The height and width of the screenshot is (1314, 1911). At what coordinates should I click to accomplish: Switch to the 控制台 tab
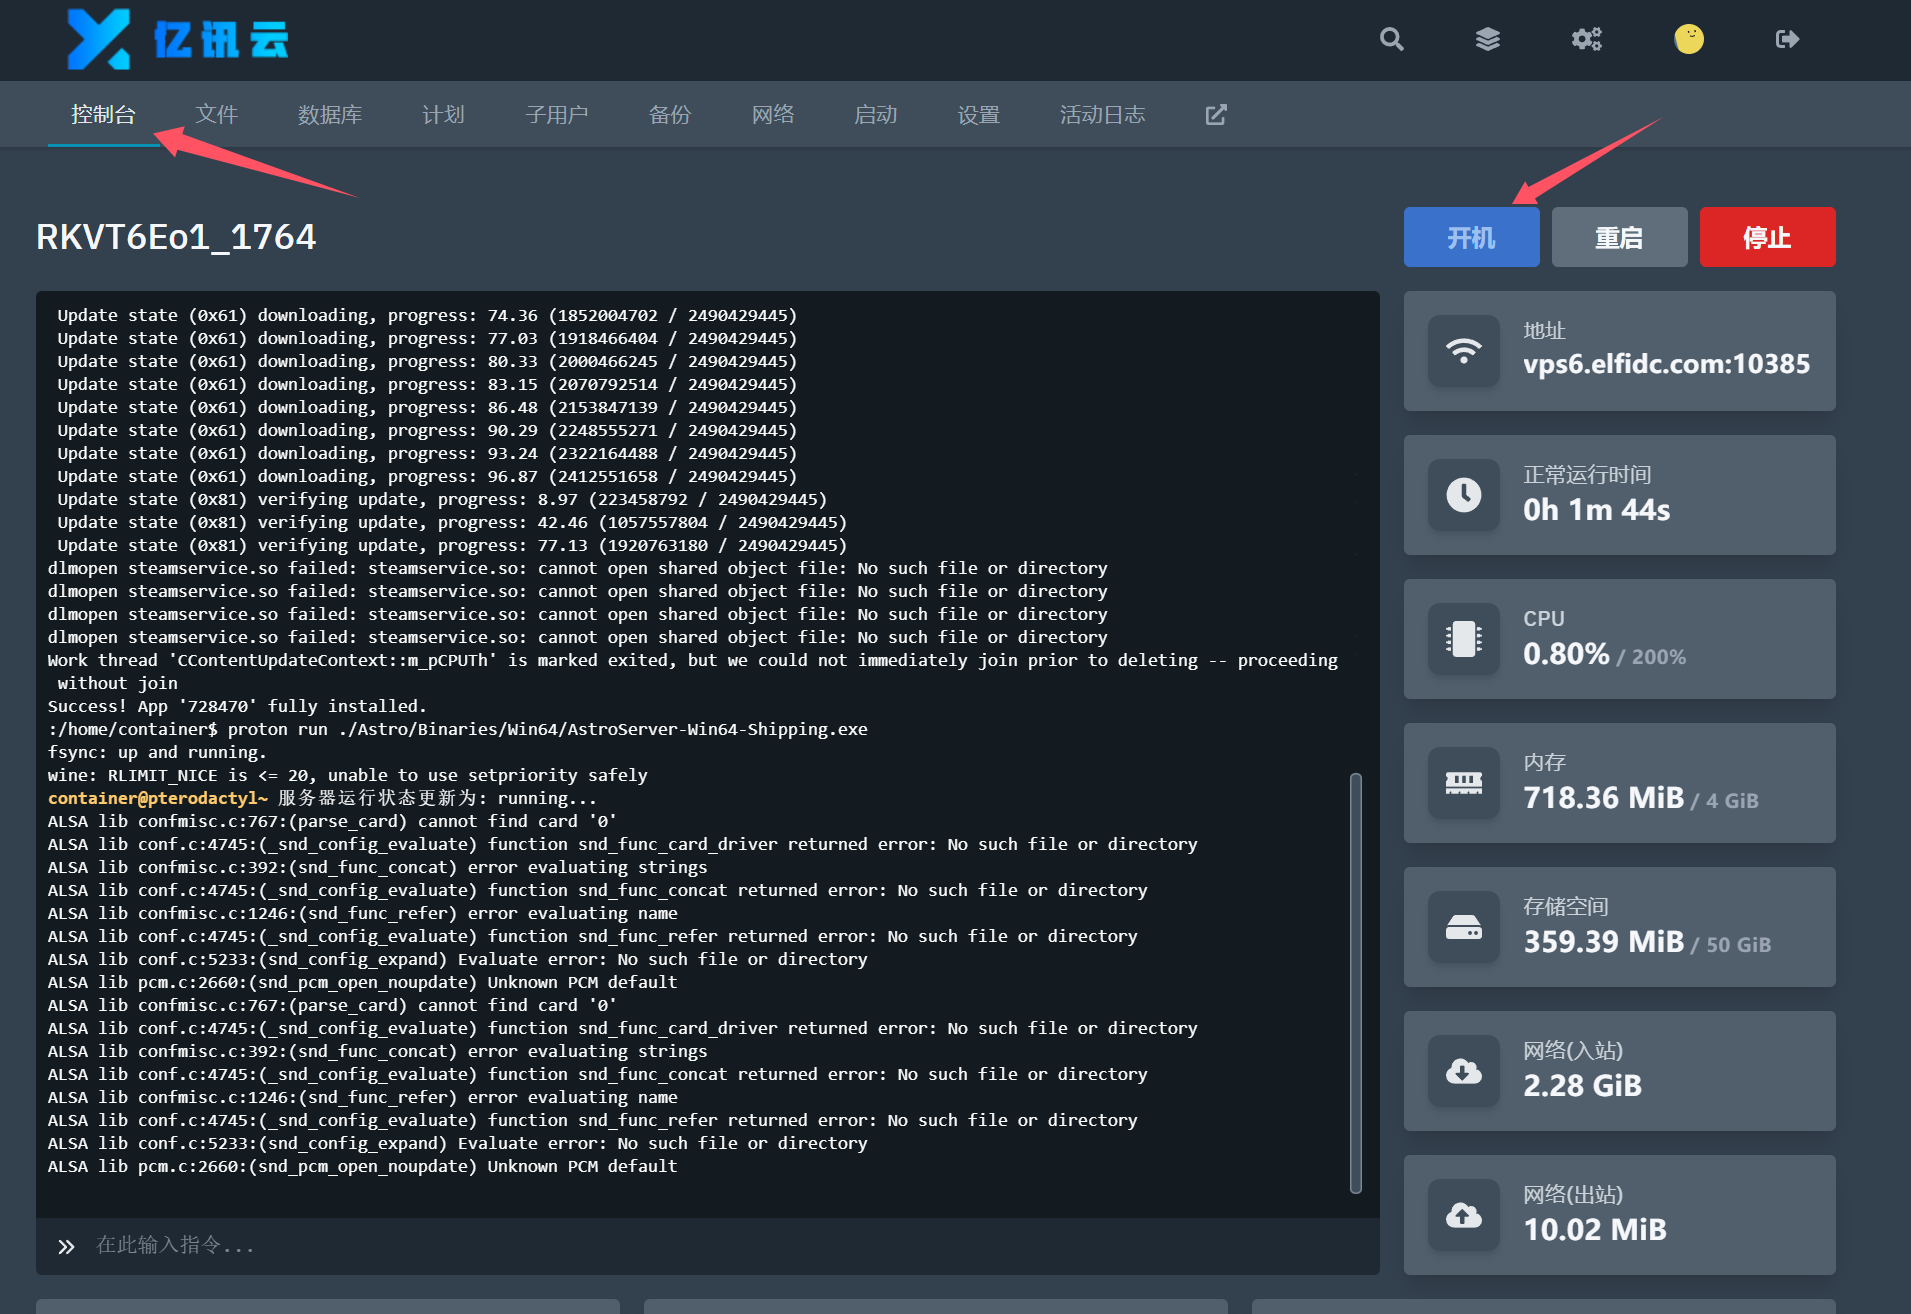pos(103,115)
